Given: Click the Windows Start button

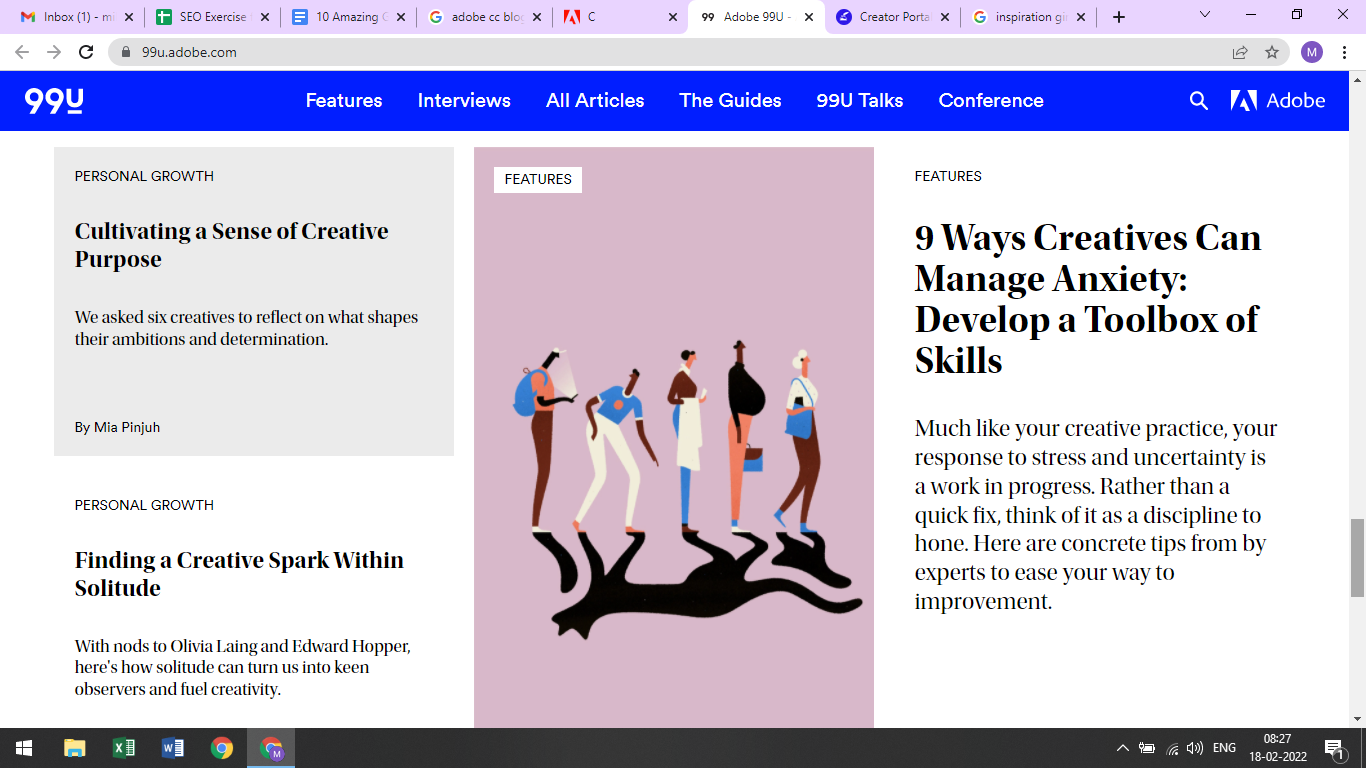Looking at the screenshot, I should [22, 747].
